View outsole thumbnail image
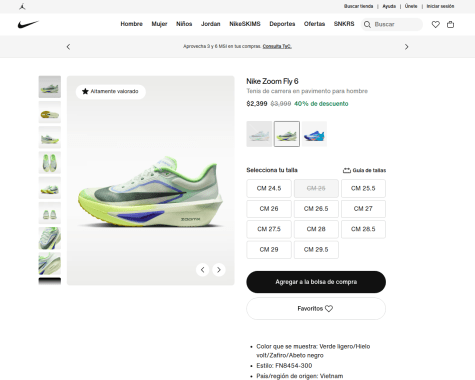The image size is (475, 380). point(50,112)
